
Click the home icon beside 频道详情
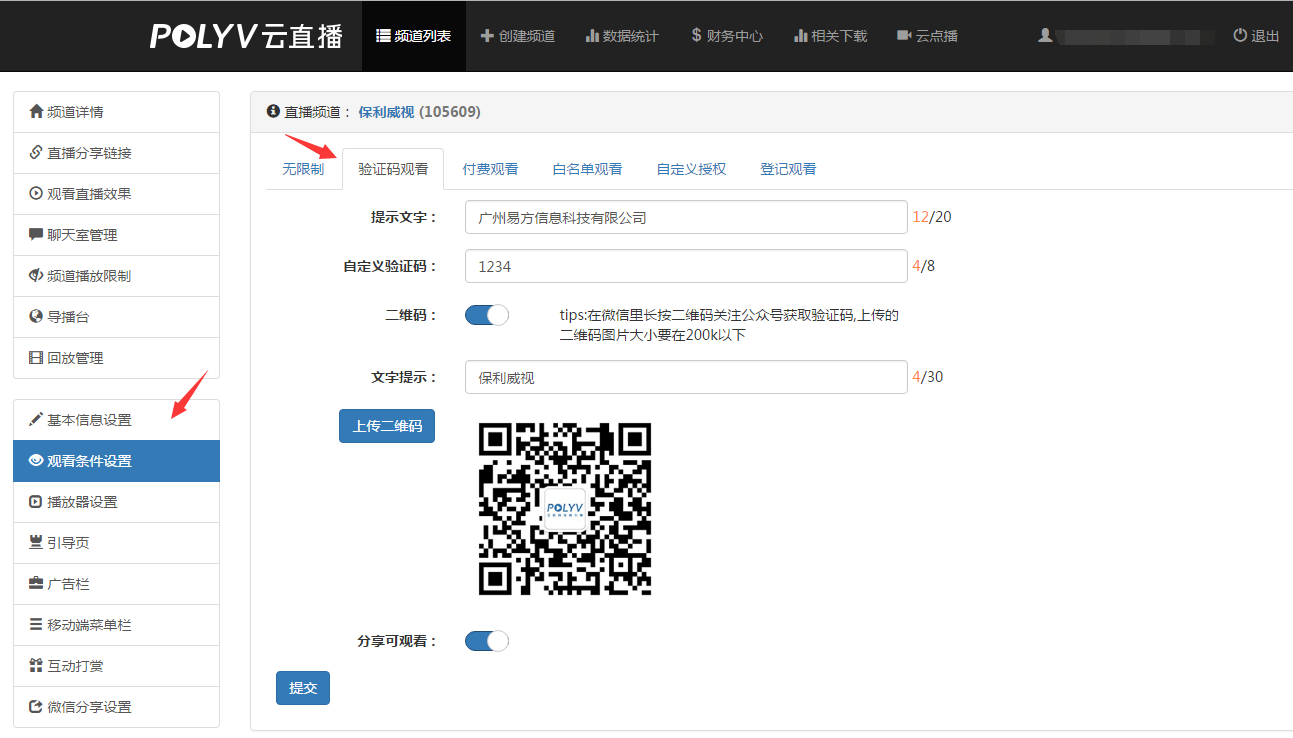36,112
